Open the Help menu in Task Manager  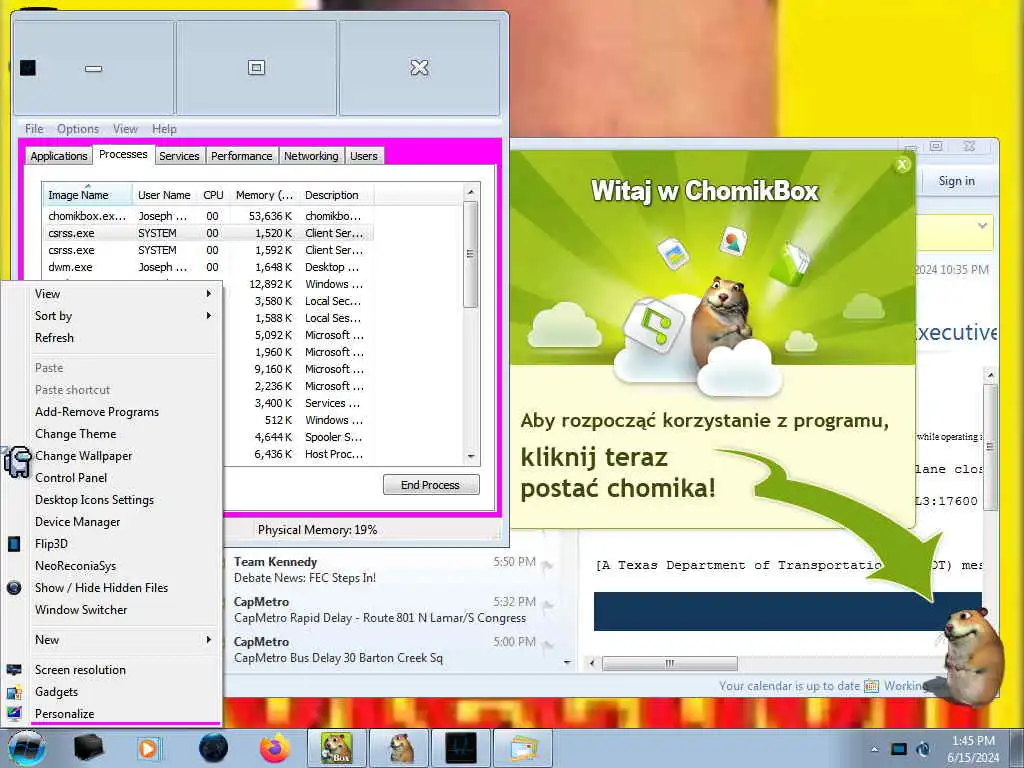[165, 129]
